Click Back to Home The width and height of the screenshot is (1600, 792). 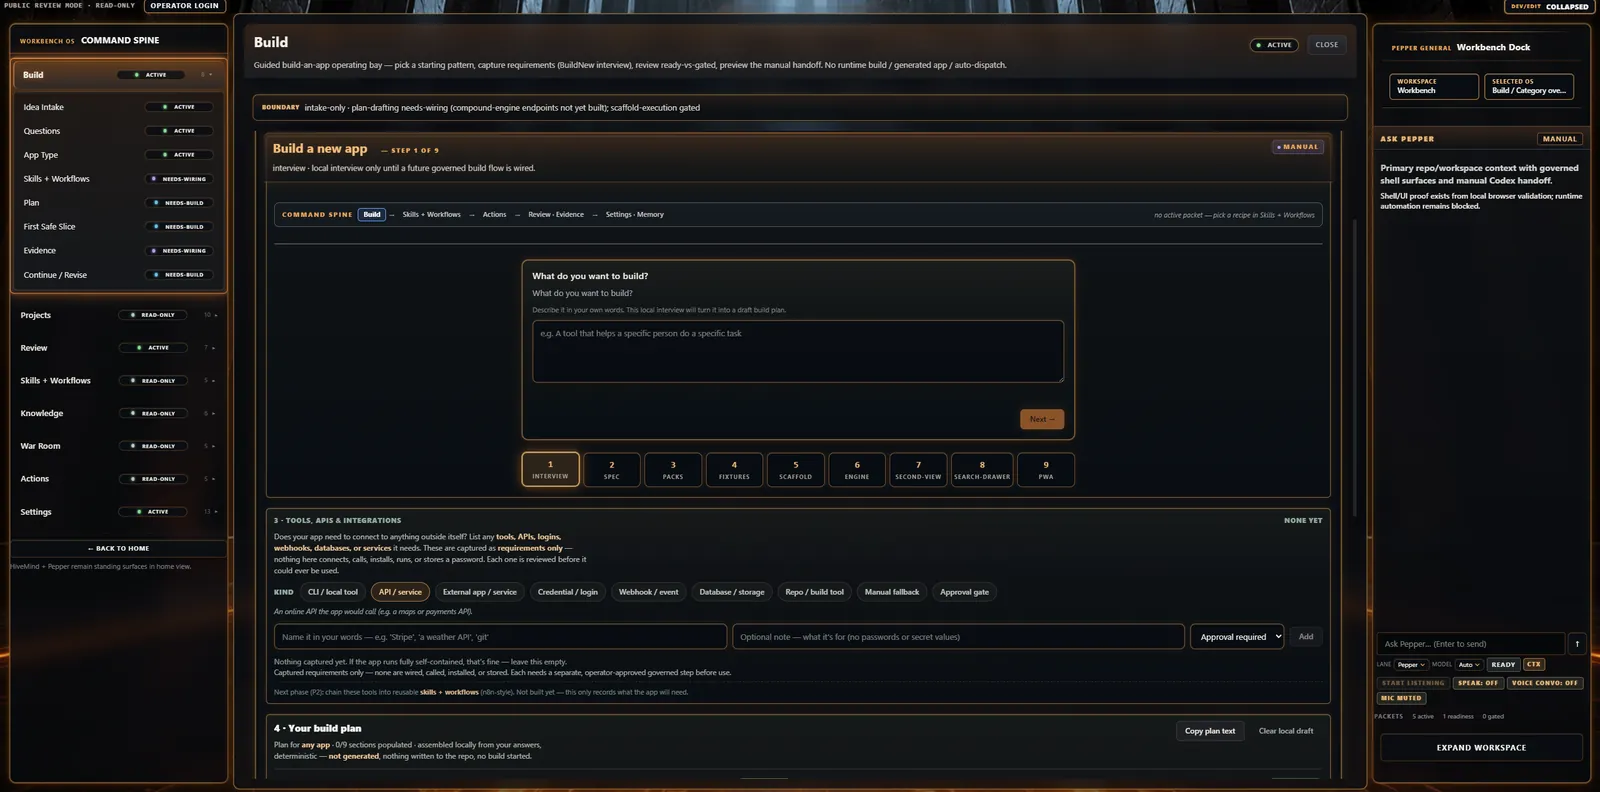pyautogui.click(x=118, y=548)
